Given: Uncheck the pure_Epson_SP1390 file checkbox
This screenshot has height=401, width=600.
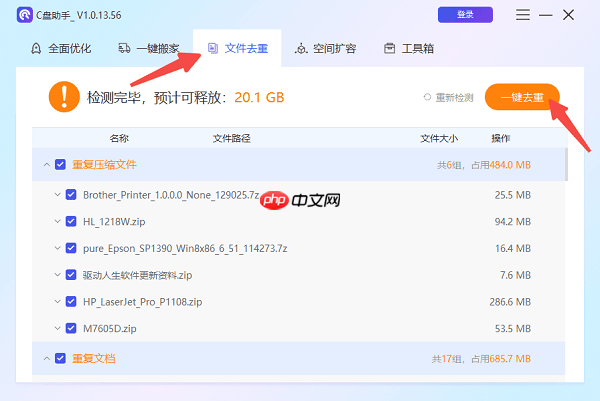Looking at the screenshot, I should pyautogui.click(x=71, y=248).
